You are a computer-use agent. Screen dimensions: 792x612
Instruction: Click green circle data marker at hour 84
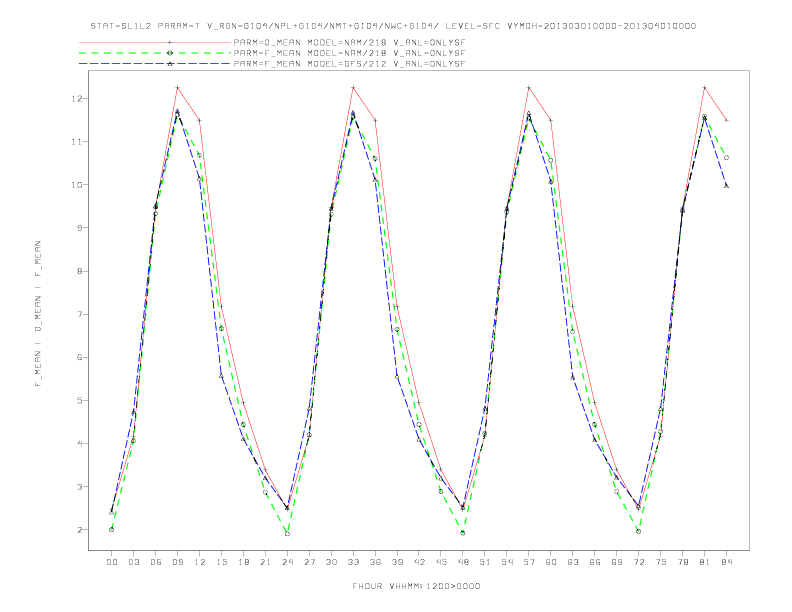726,158
